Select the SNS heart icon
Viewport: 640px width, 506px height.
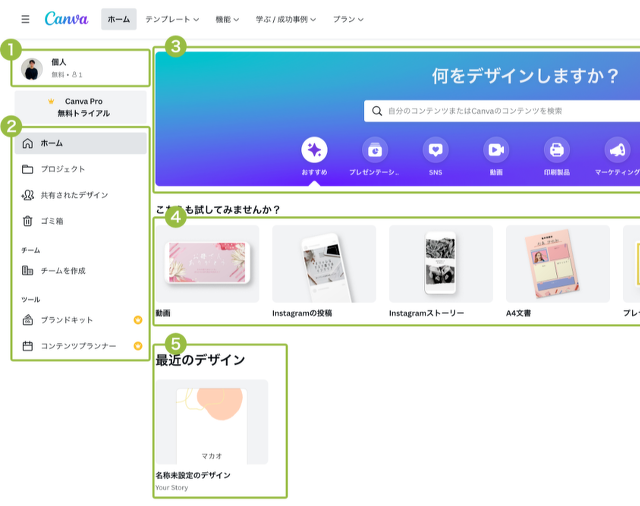[435, 150]
